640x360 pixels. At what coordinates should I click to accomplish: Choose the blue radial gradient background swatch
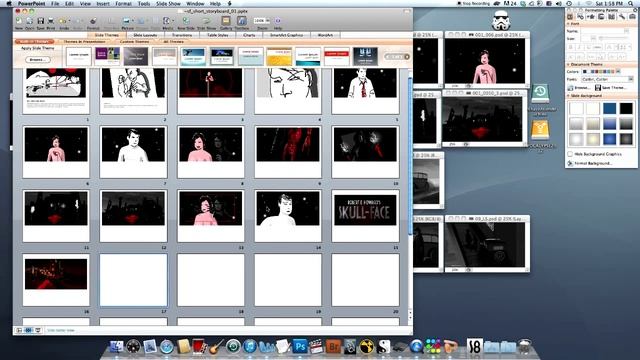609,139
